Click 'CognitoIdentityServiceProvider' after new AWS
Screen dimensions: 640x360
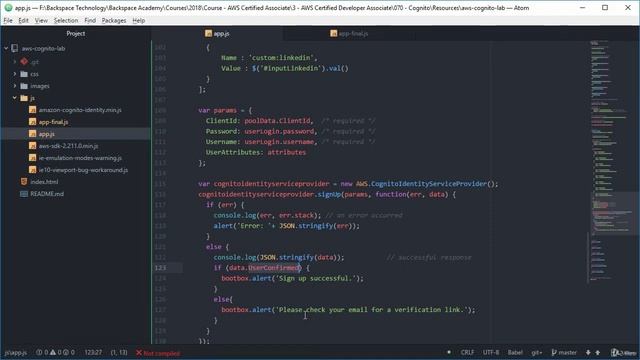(x=429, y=184)
